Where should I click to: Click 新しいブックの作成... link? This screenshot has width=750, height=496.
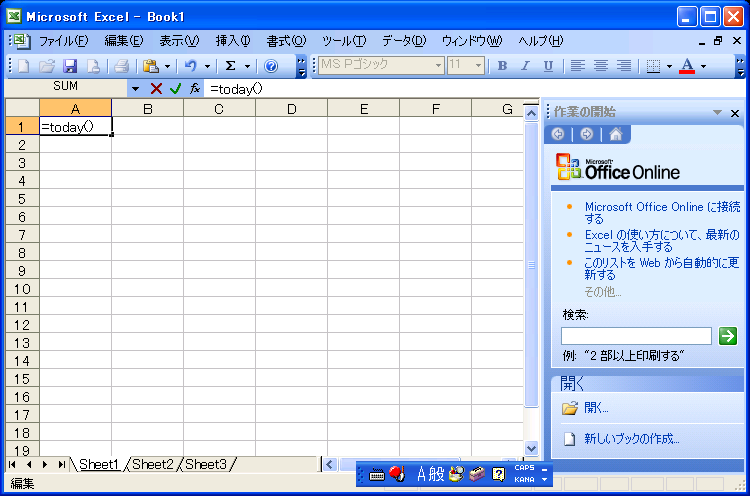pyautogui.click(x=631, y=439)
